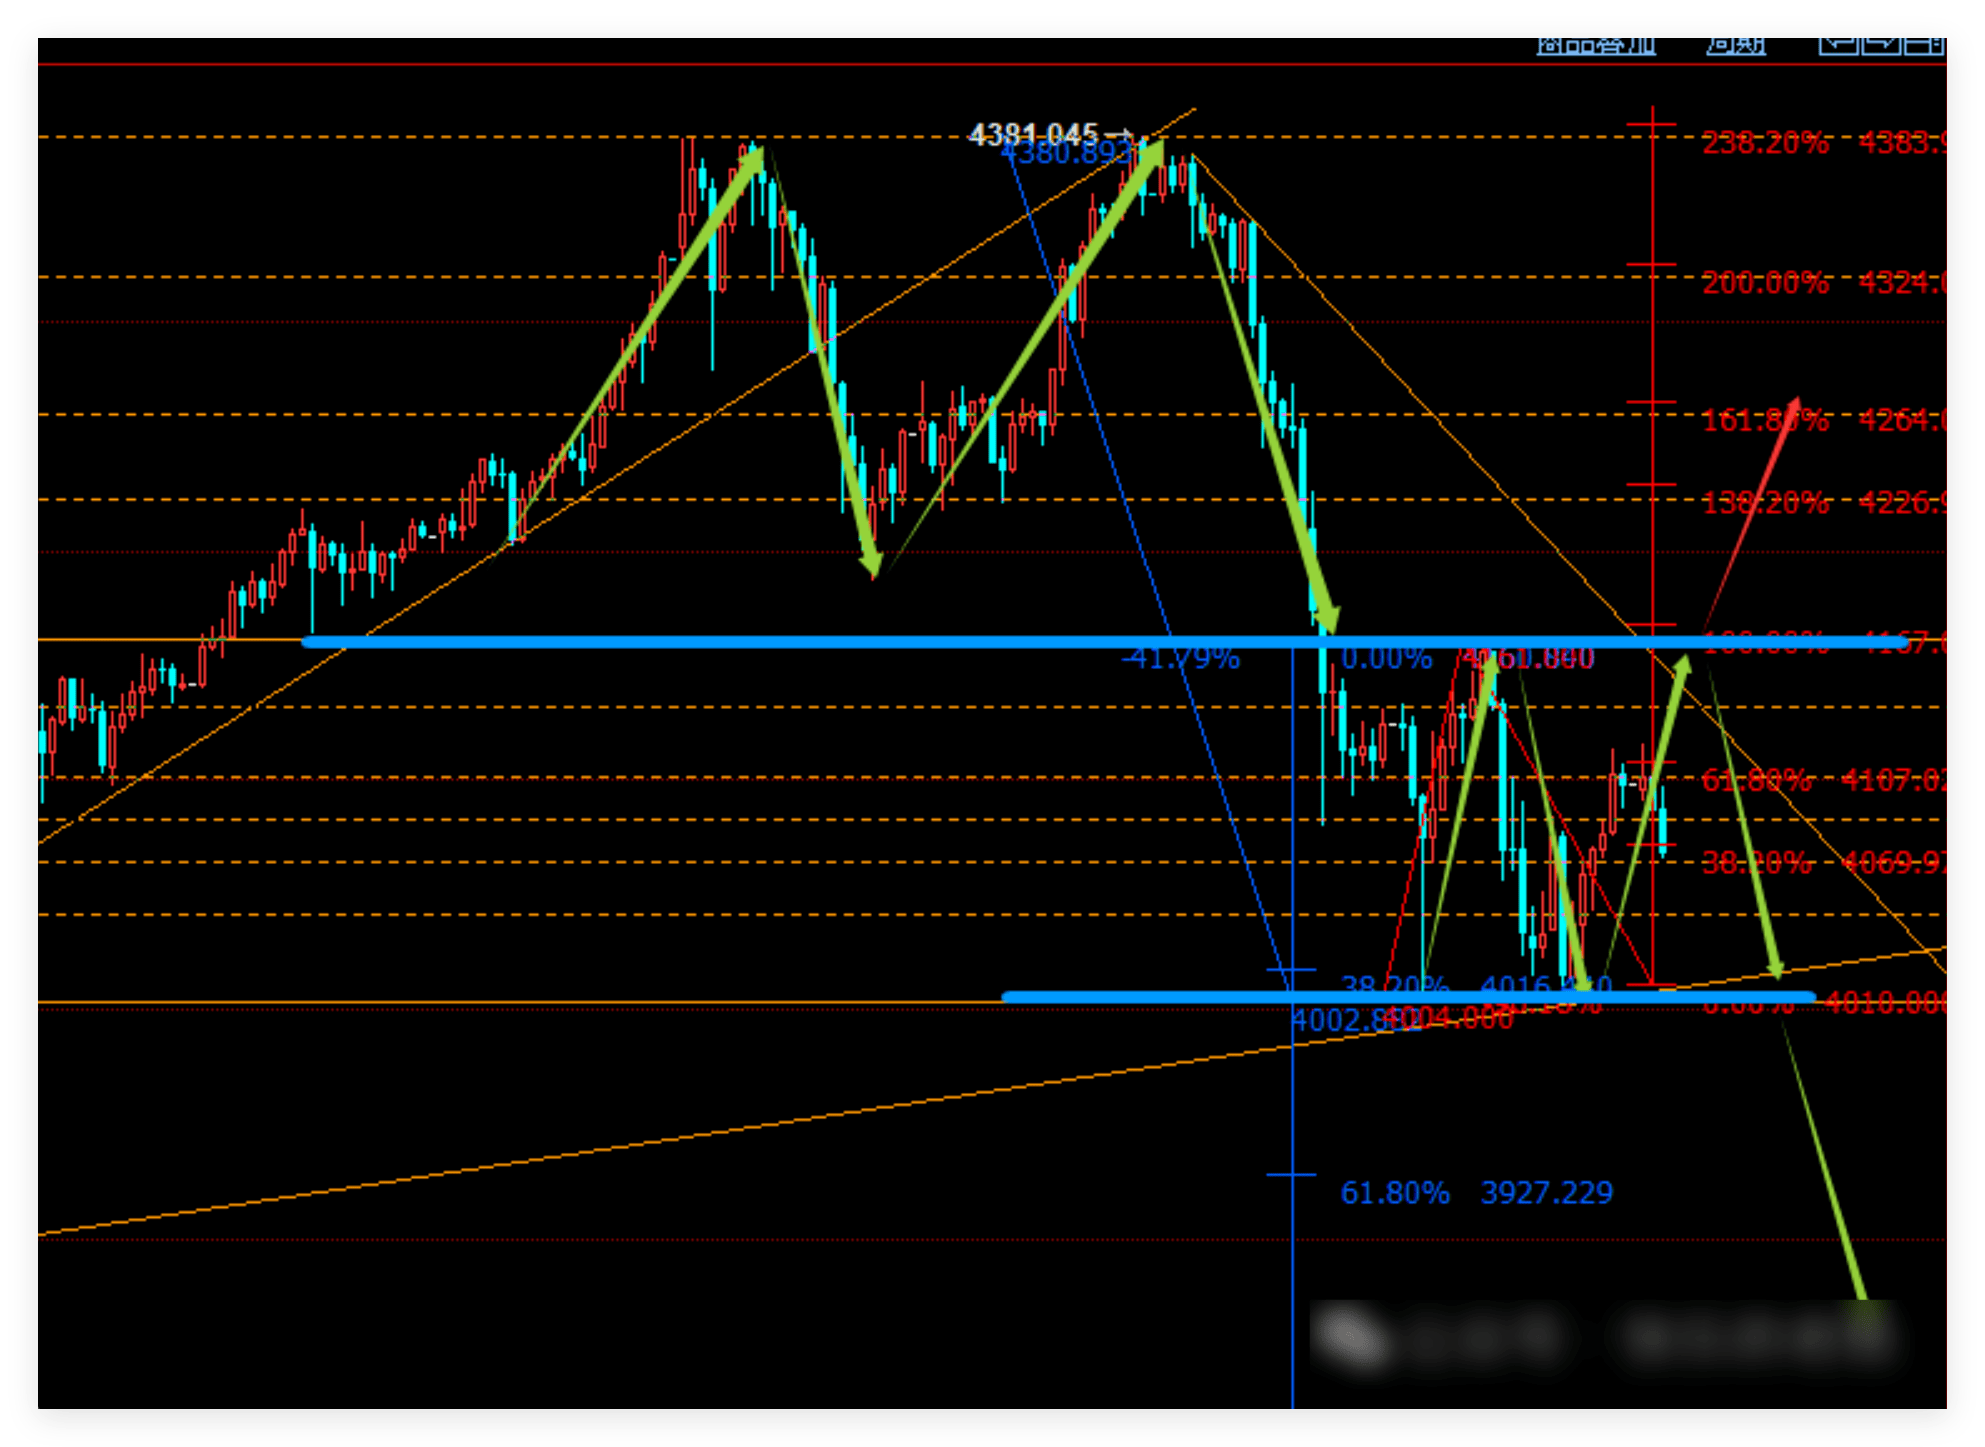Click the blue 61.80% 3927.229 label
Image resolution: width=1985 pixels, height=1447 pixels.
1476,1192
